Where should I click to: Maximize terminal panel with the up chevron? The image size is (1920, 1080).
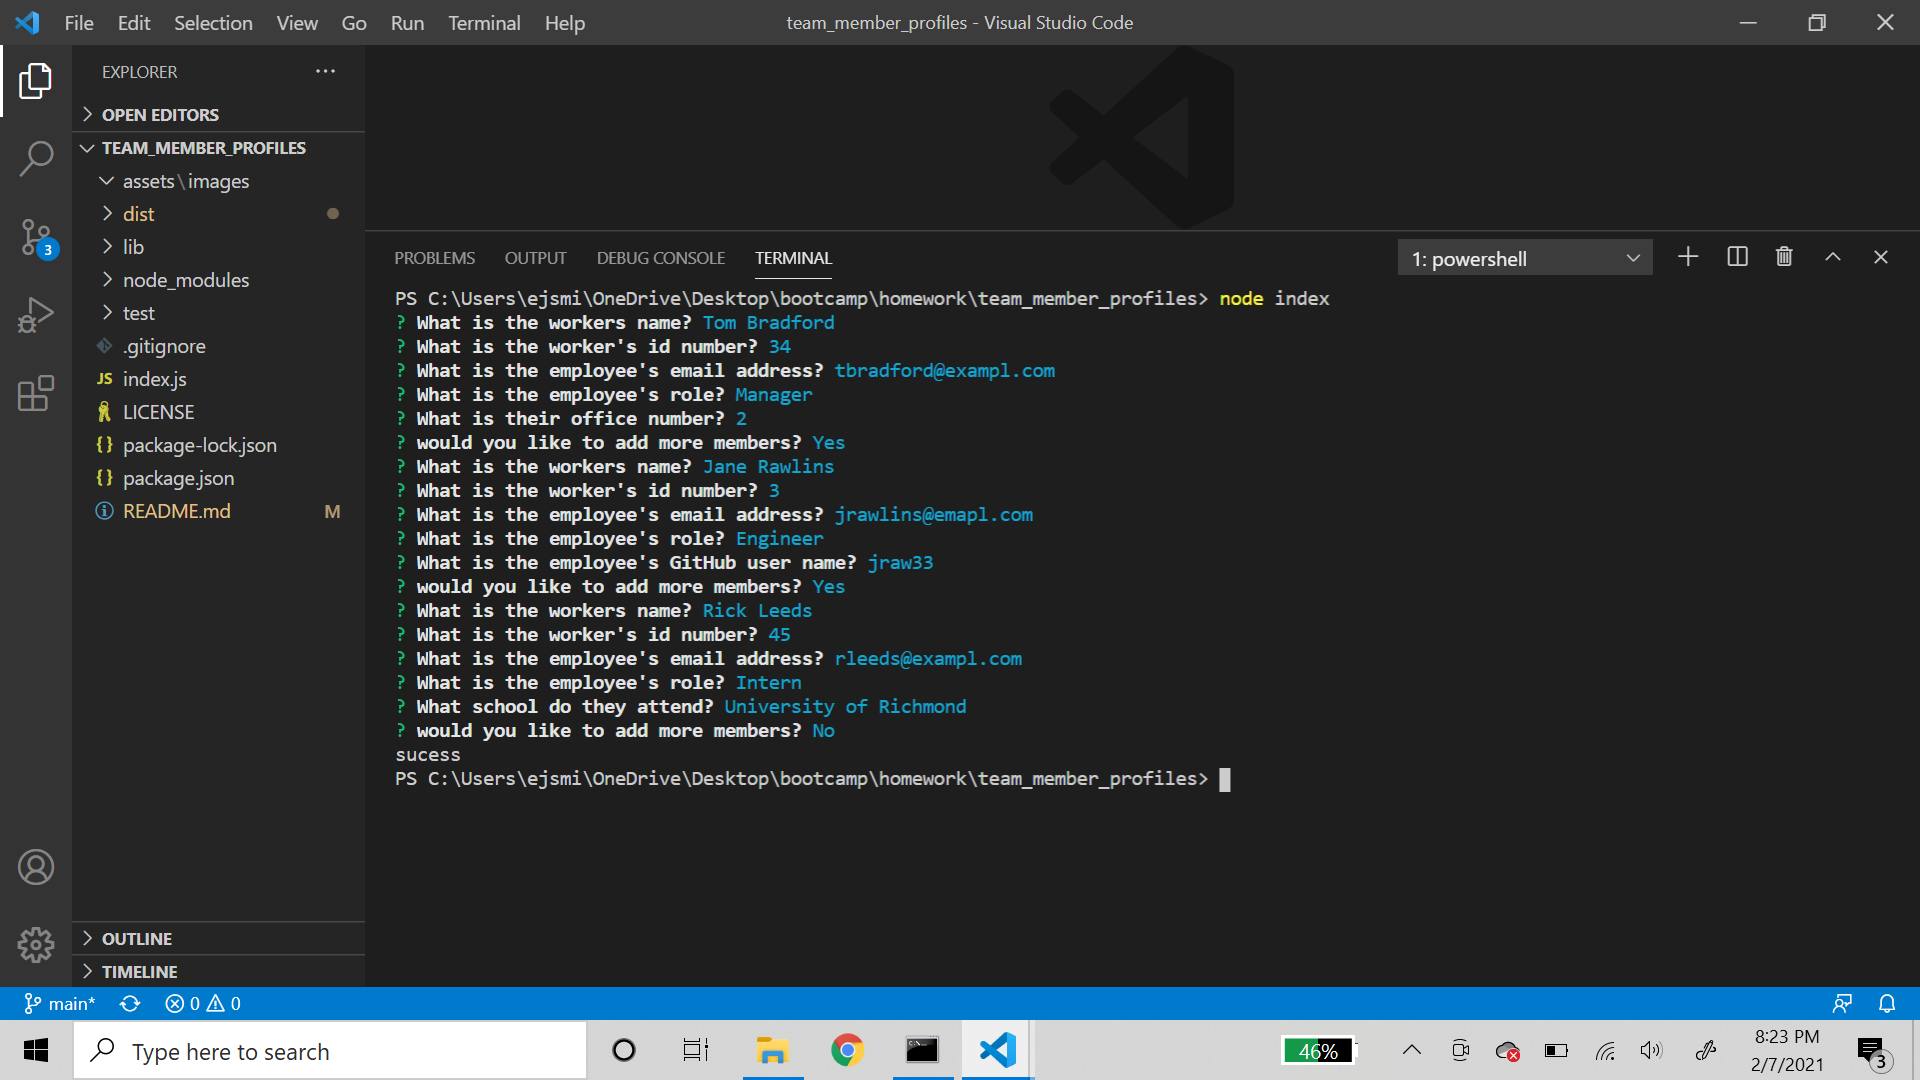[x=1832, y=257]
